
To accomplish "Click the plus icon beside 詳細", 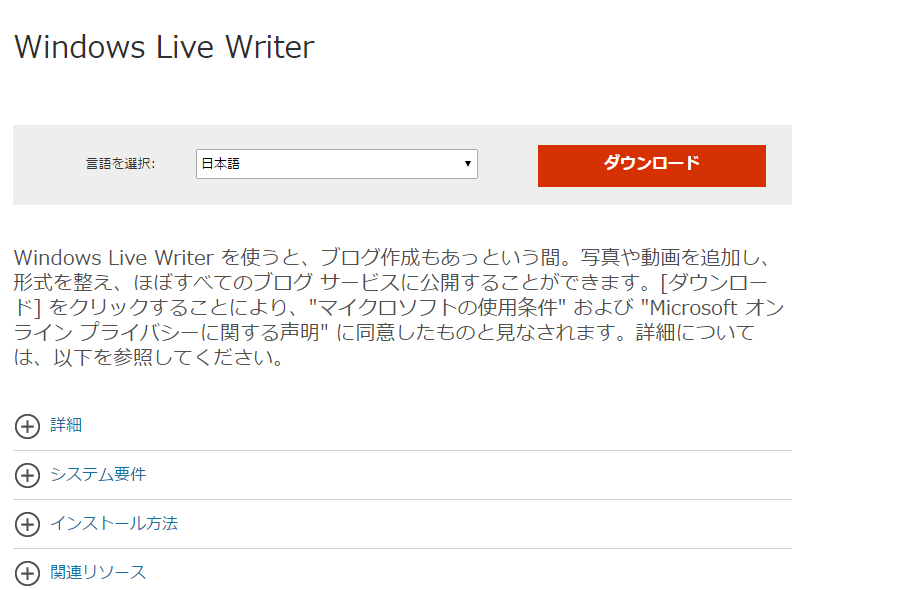I will (27, 426).
